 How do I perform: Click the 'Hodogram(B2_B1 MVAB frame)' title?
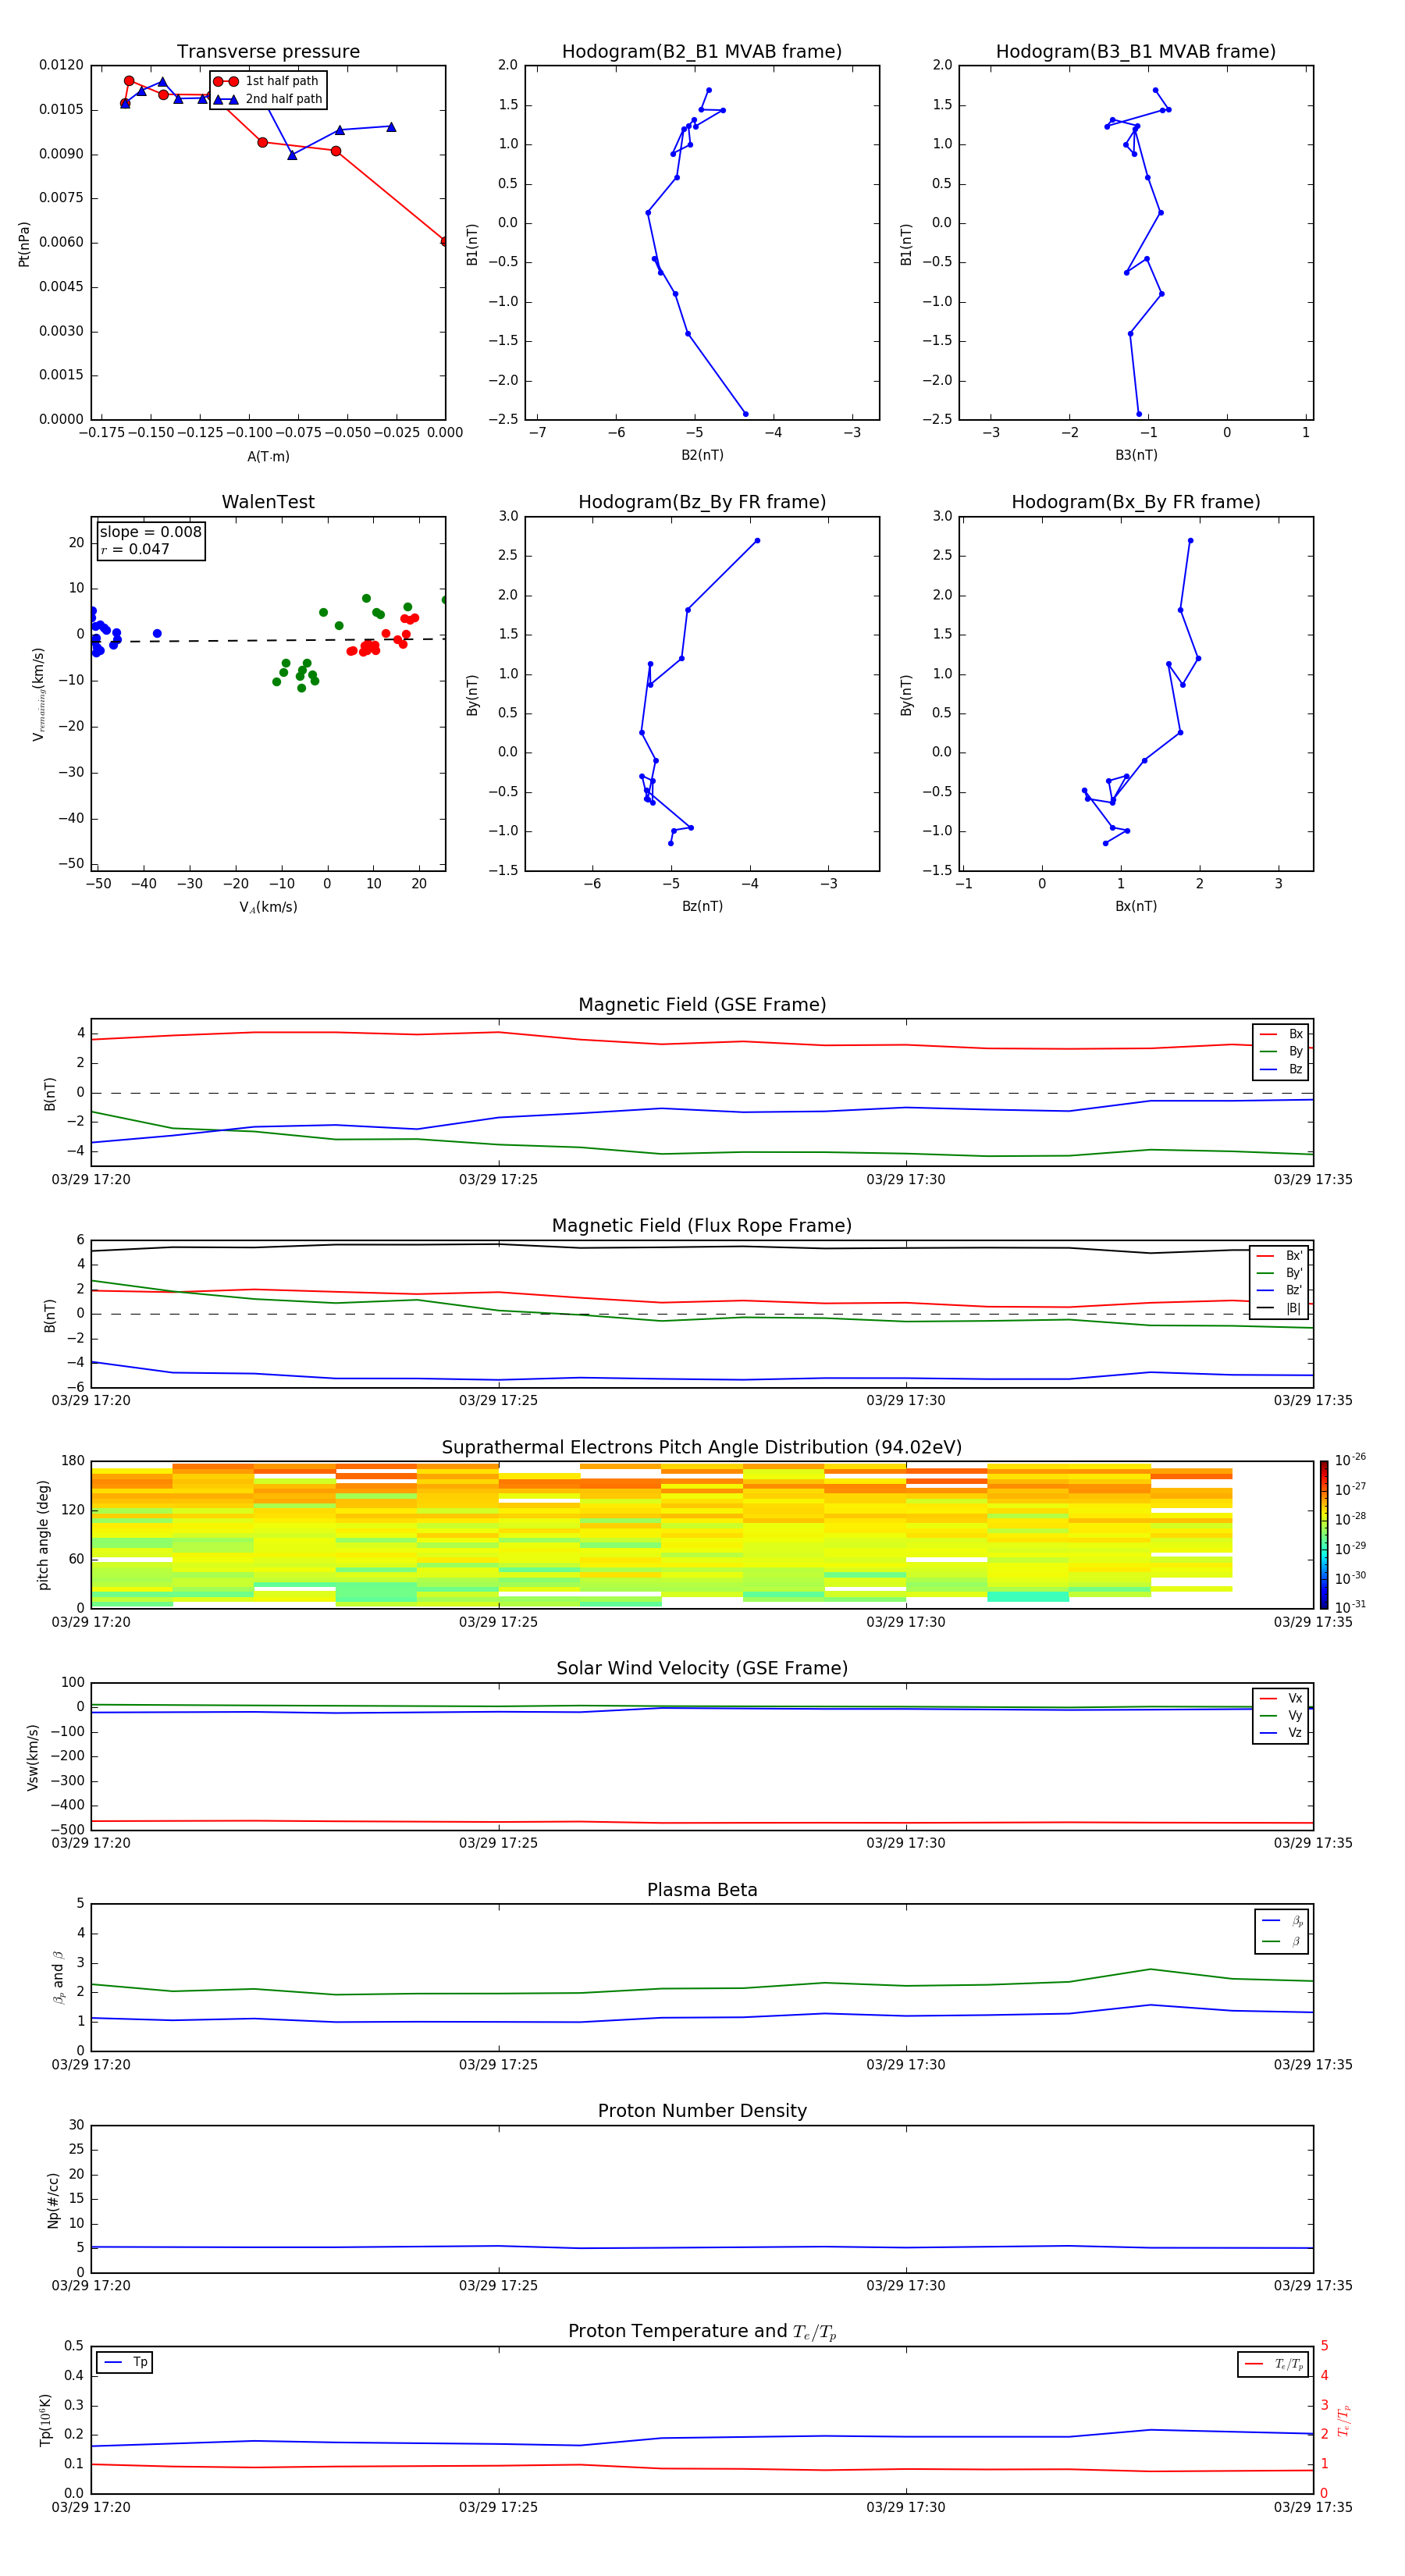[x=702, y=52]
